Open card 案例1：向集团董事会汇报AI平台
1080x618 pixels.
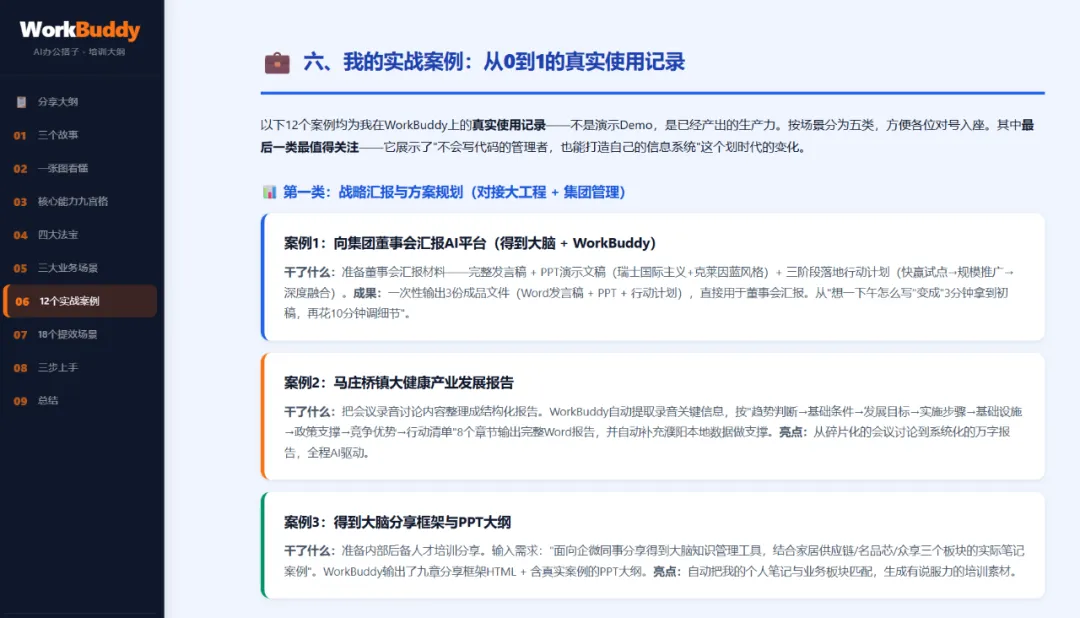pos(653,277)
